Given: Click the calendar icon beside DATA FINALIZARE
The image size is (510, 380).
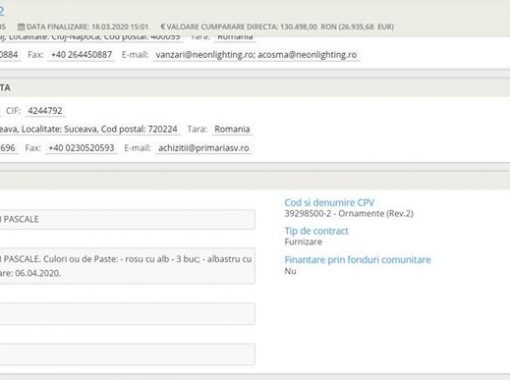Looking at the screenshot, I should pyautogui.click(x=21, y=27).
